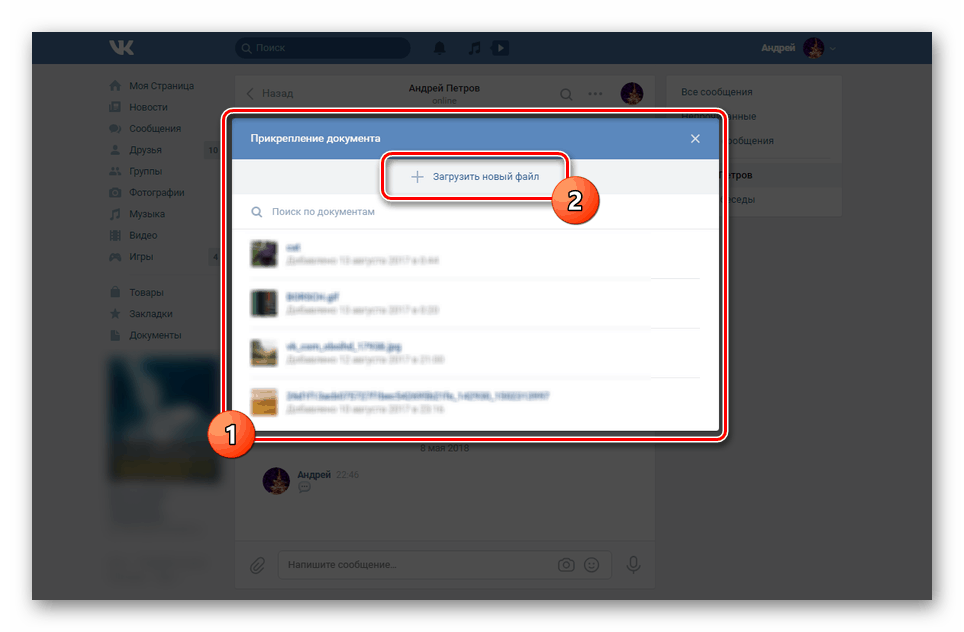Open the music note icon in header
The height and width of the screenshot is (632, 964).
(x=475, y=48)
